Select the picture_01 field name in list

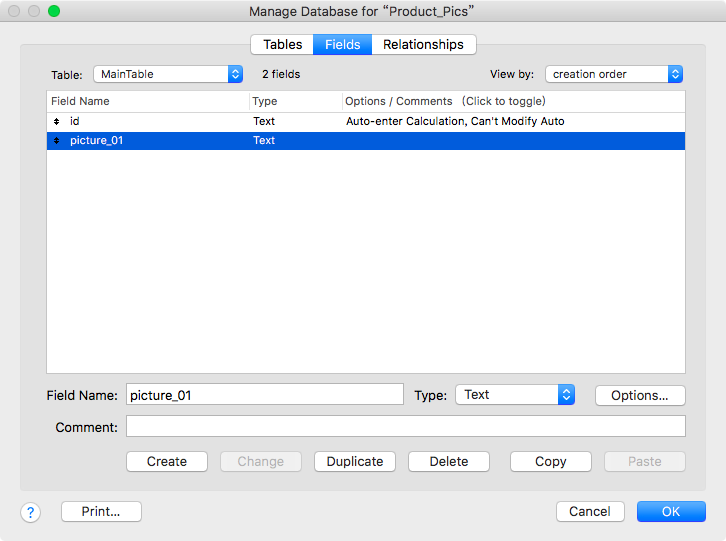click(x=96, y=140)
